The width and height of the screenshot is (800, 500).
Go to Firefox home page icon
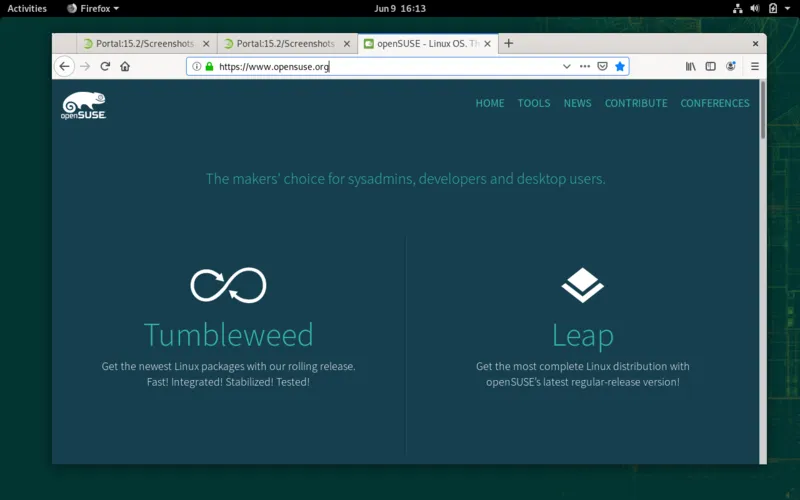(125, 66)
